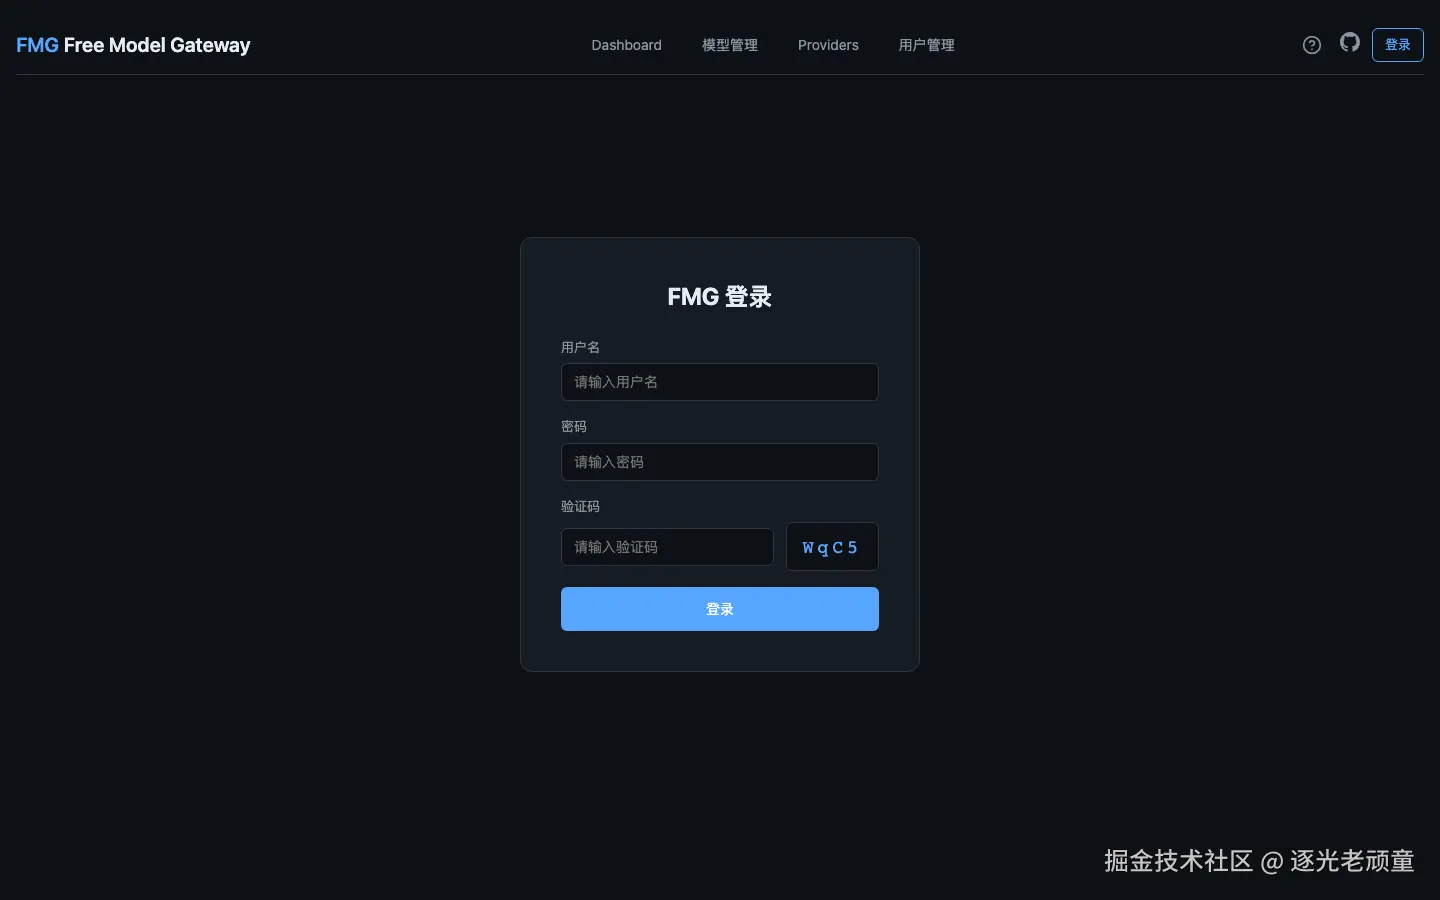Screen dimensions: 1440x900
Task: Focus the 请输入用户名 username field
Action: (720, 382)
